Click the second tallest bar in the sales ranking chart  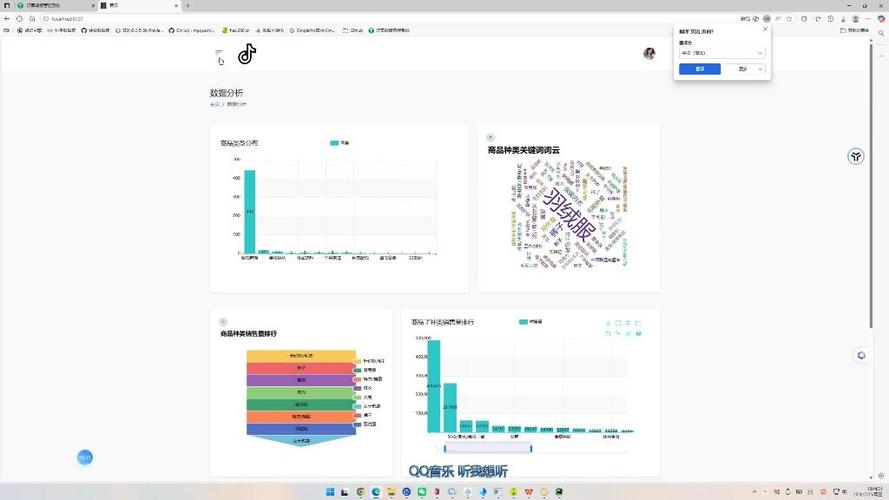point(450,408)
